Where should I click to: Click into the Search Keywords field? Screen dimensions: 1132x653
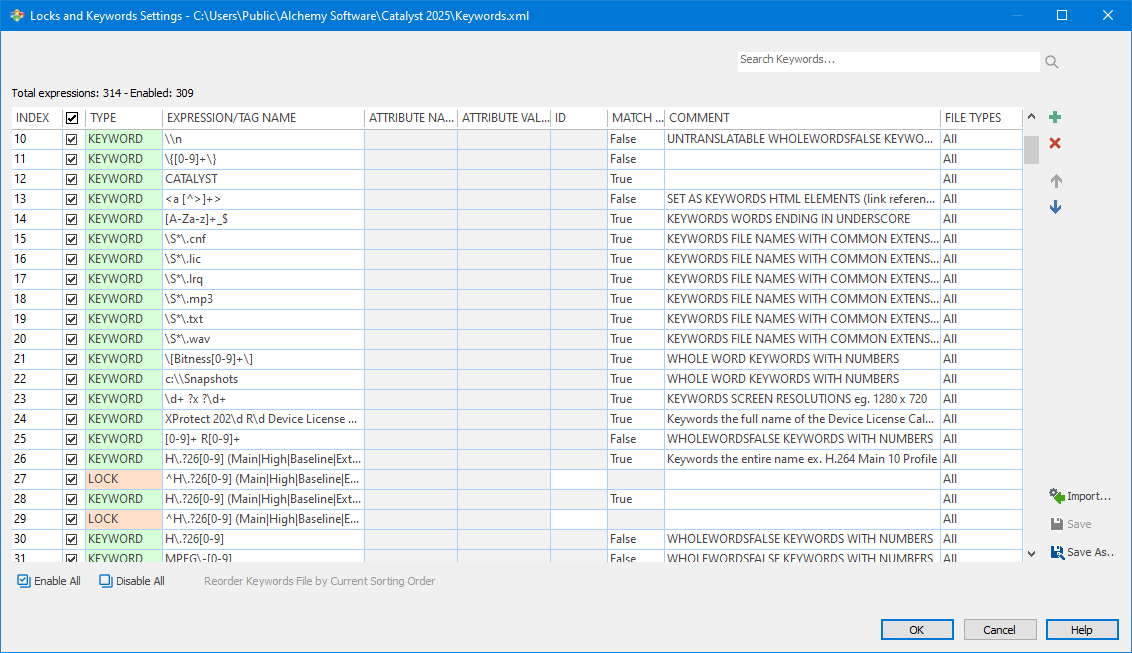click(888, 60)
